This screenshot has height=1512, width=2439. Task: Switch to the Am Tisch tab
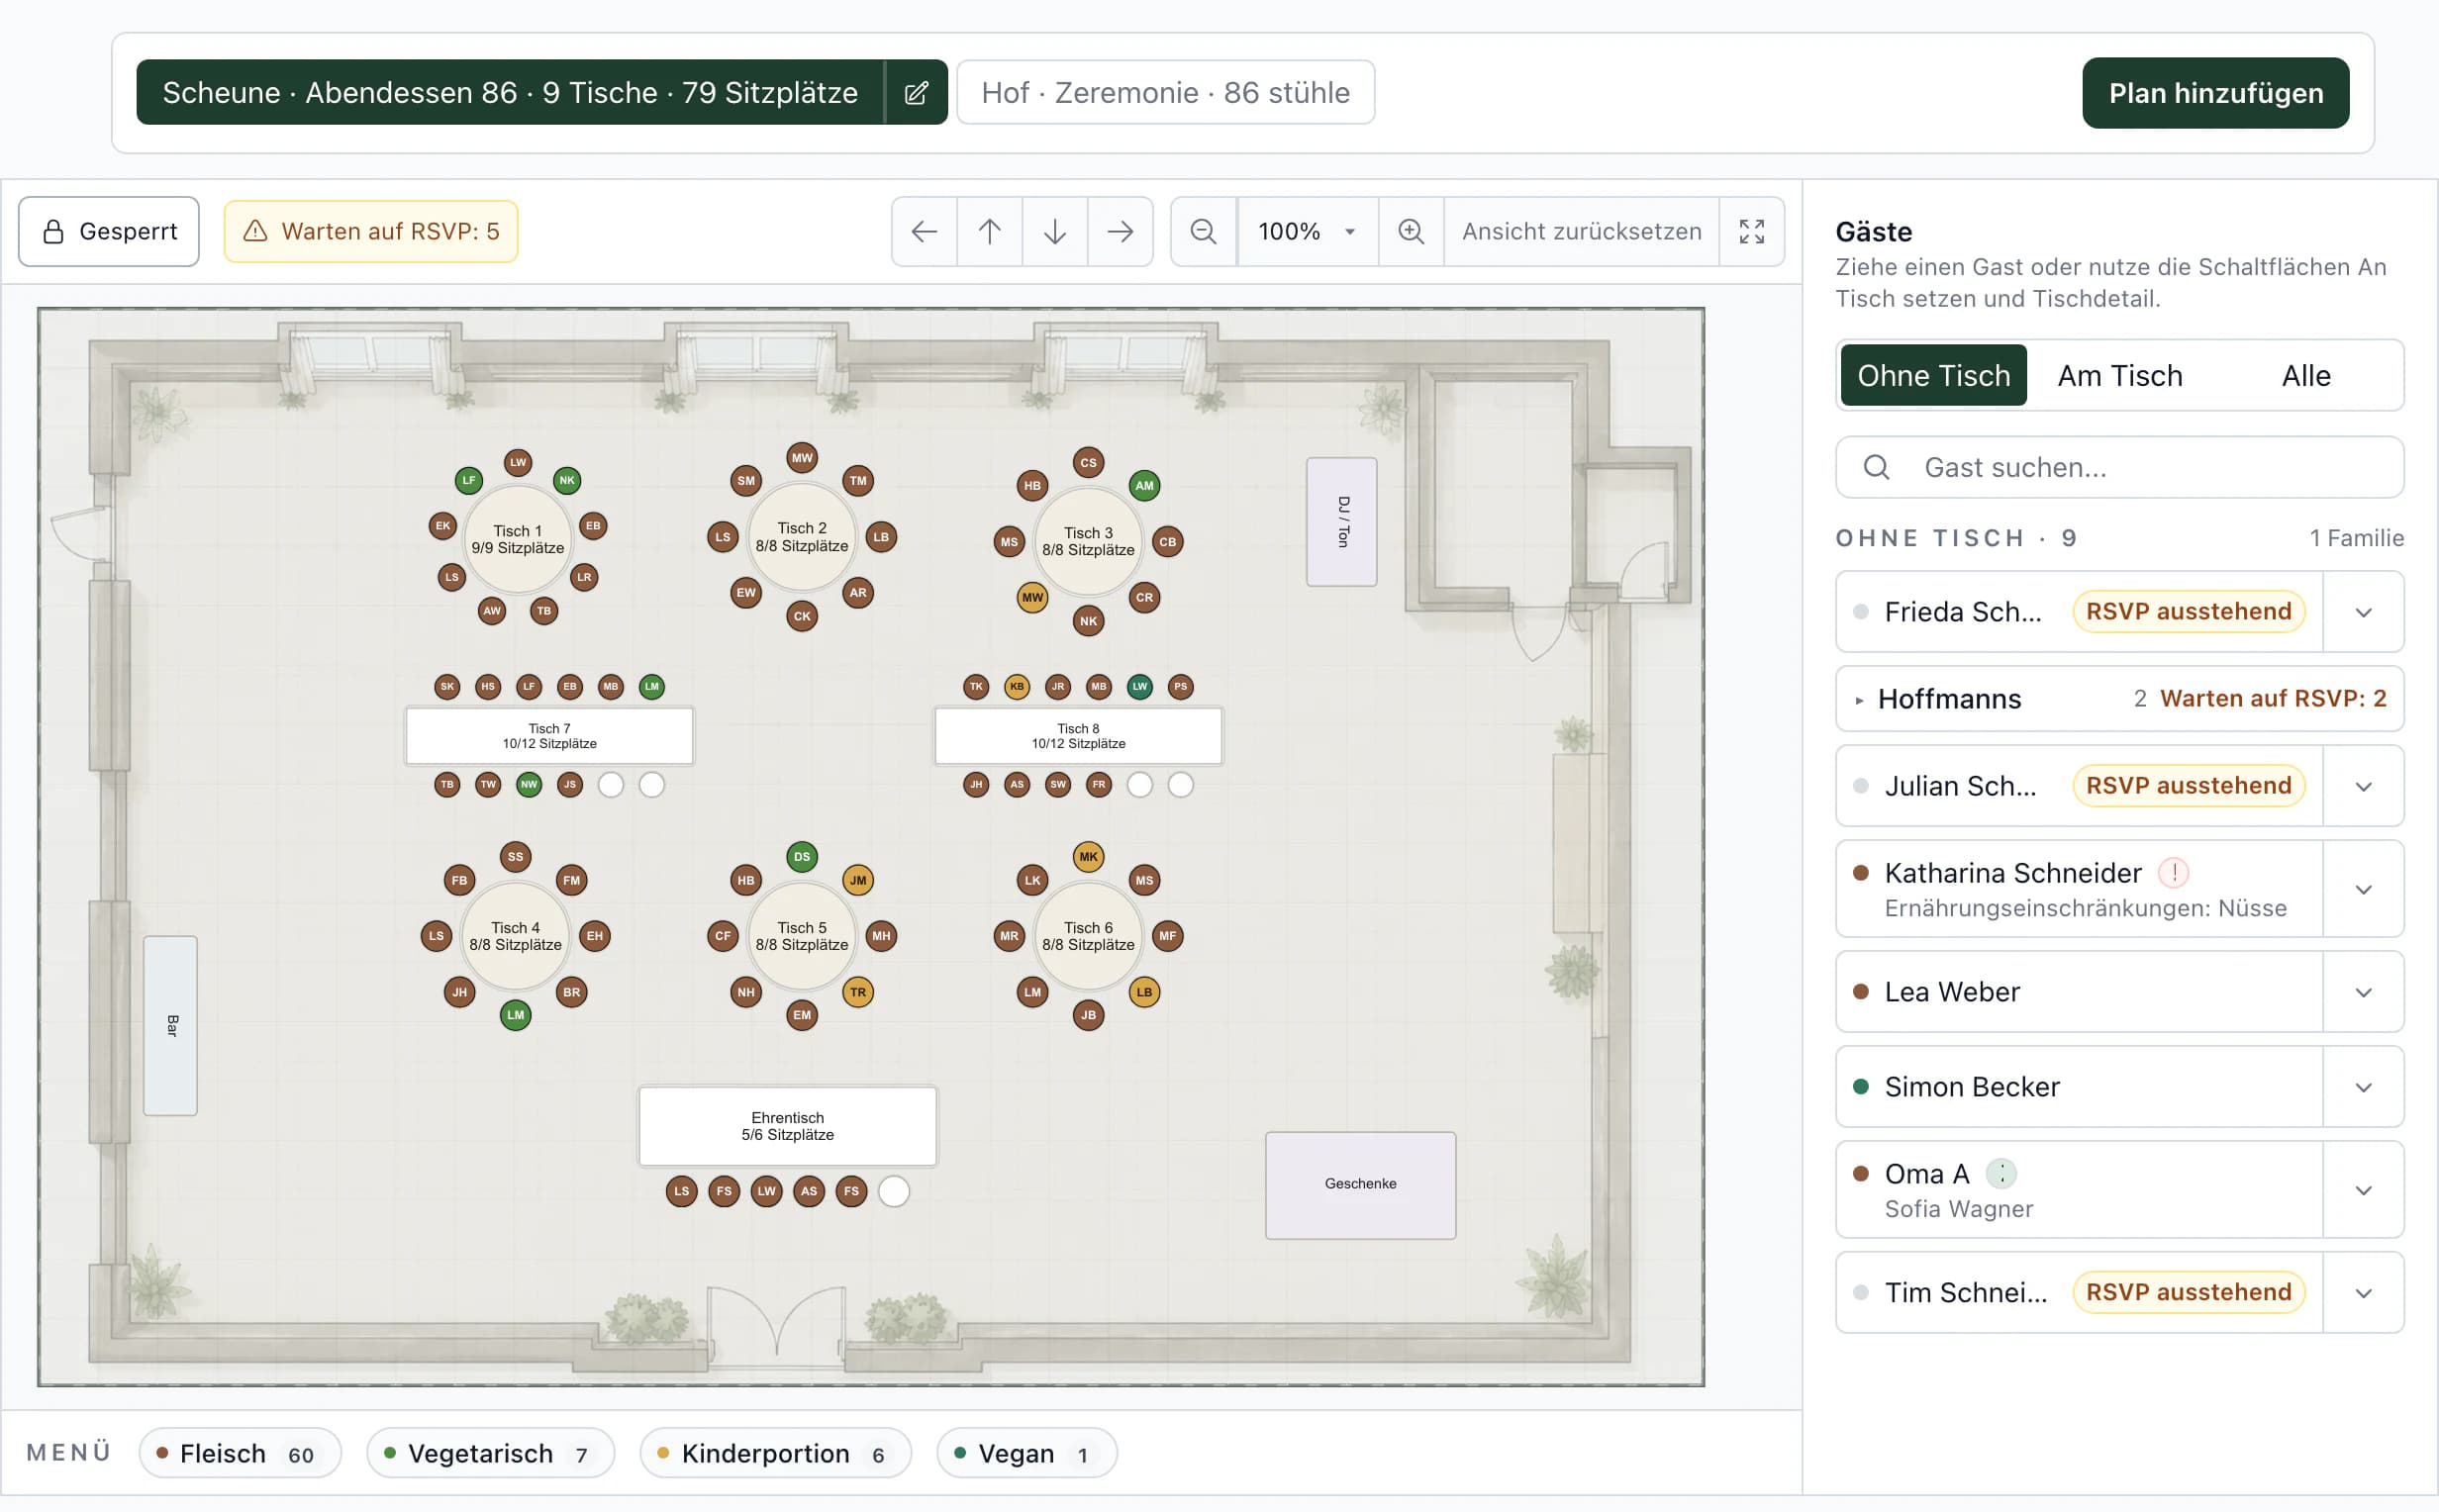(x=2120, y=376)
